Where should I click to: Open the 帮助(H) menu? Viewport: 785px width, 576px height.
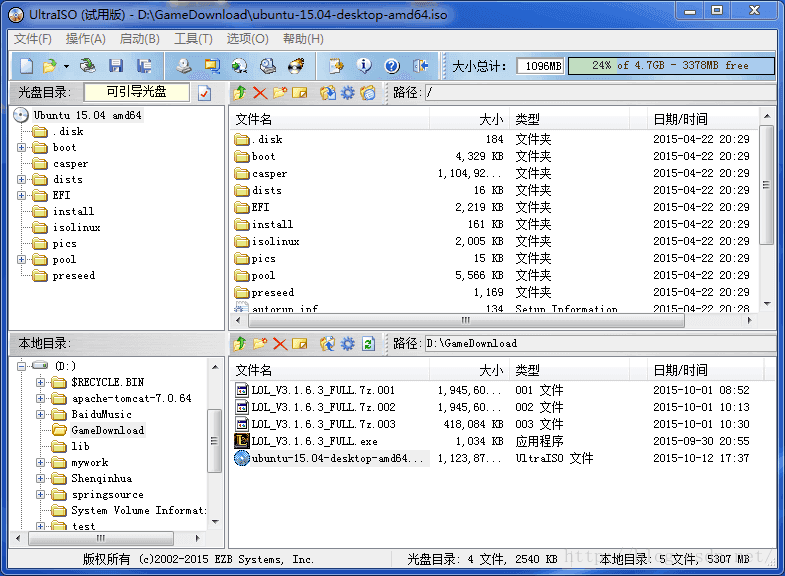tap(303, 39)
